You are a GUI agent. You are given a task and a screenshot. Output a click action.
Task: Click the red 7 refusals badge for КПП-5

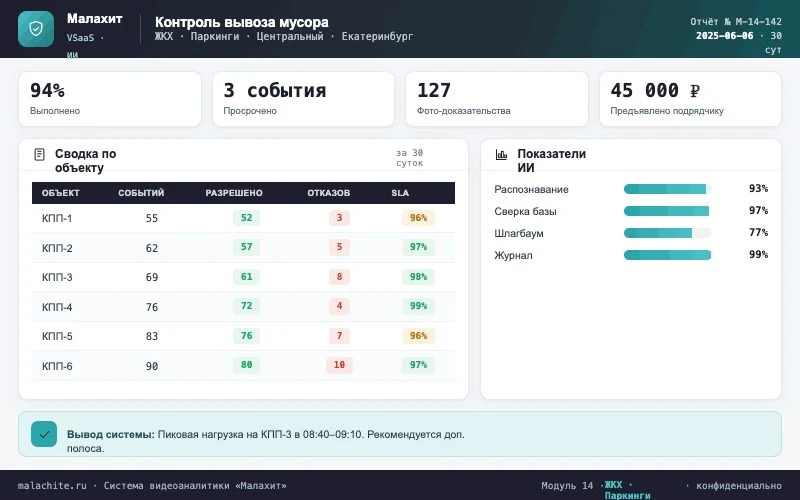339,336
